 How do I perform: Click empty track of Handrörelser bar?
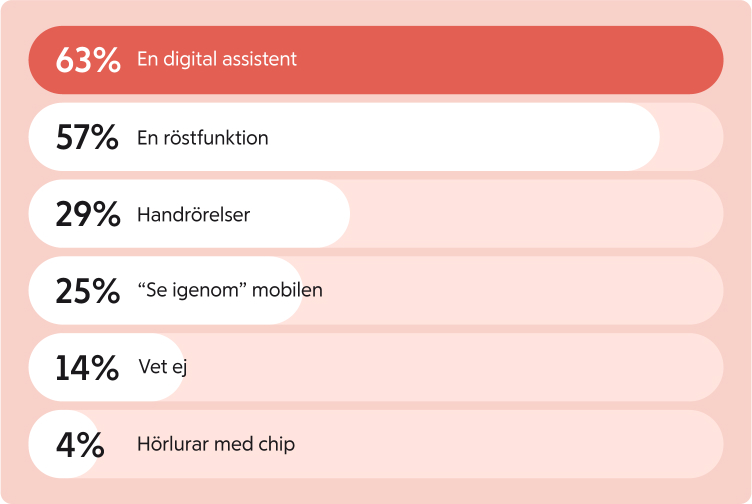536,214
